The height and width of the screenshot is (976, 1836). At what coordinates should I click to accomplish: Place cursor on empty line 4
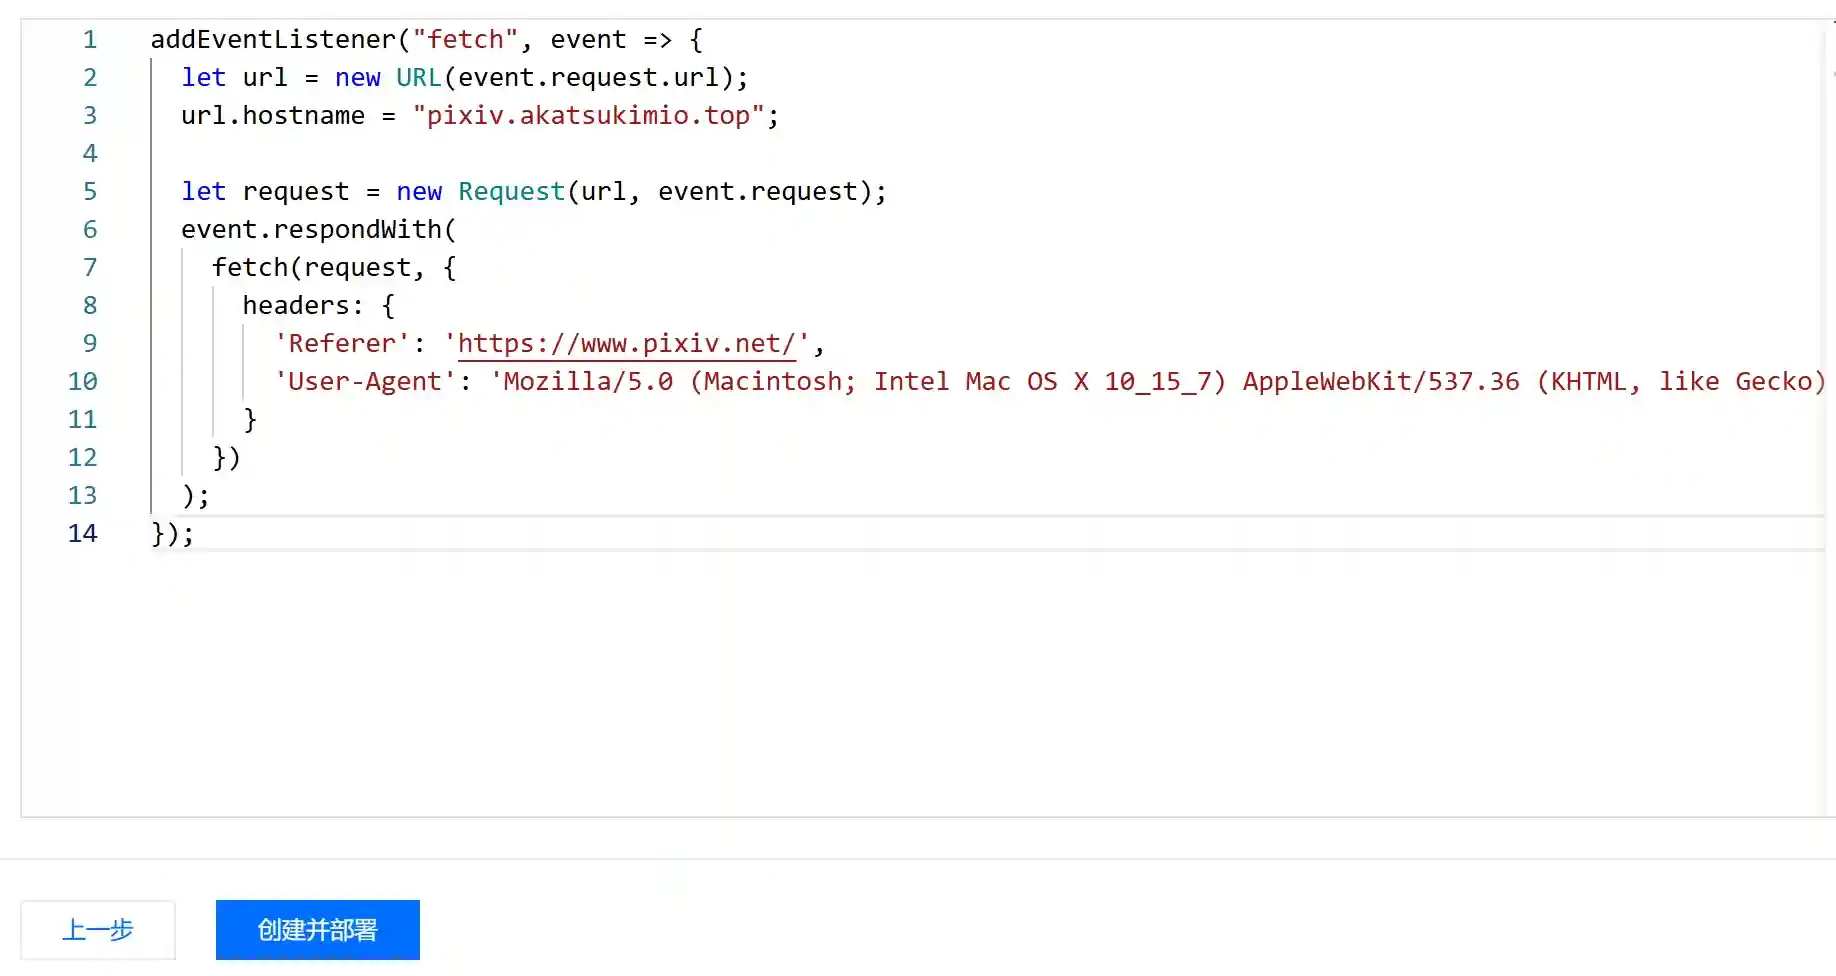click(x=400, y=154)
